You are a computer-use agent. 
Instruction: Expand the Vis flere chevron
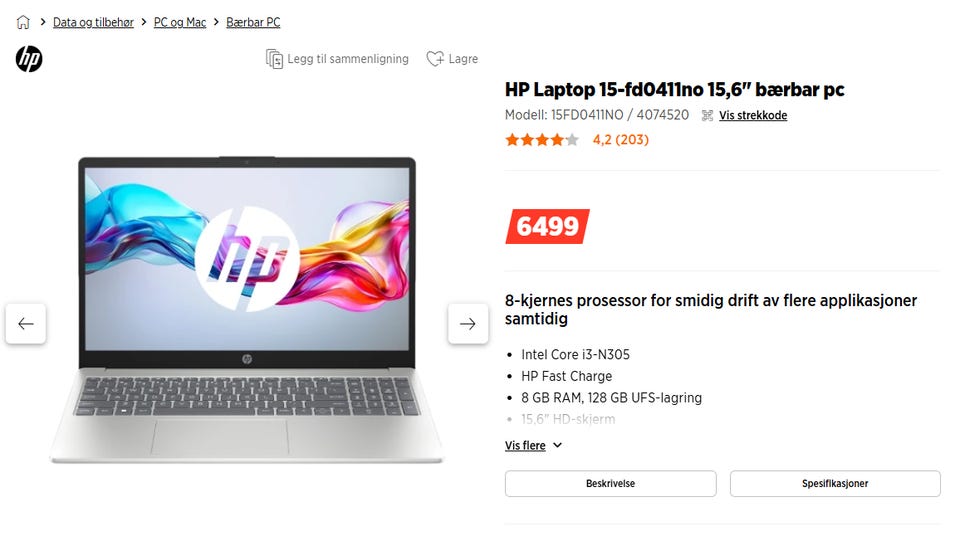point(557,445)
